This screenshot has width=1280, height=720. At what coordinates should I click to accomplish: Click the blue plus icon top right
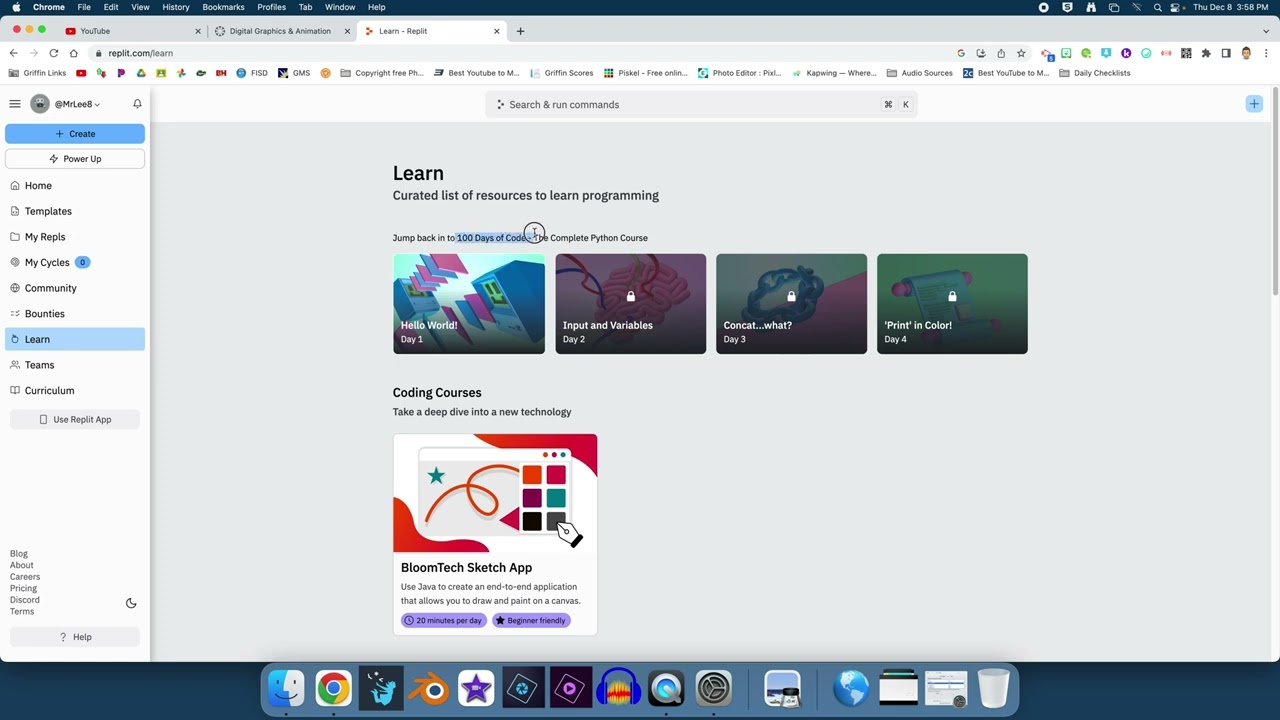[1254, 104]
